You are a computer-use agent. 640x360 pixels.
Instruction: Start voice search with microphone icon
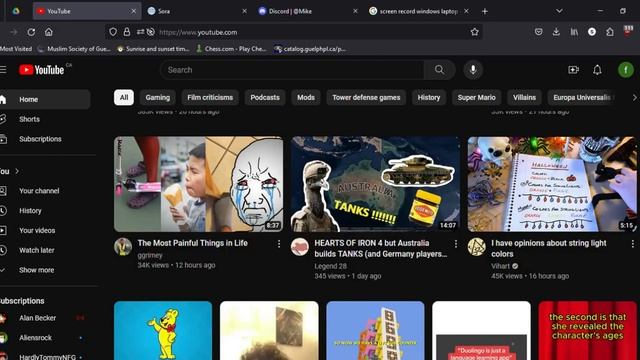click(x=473, y=70)
